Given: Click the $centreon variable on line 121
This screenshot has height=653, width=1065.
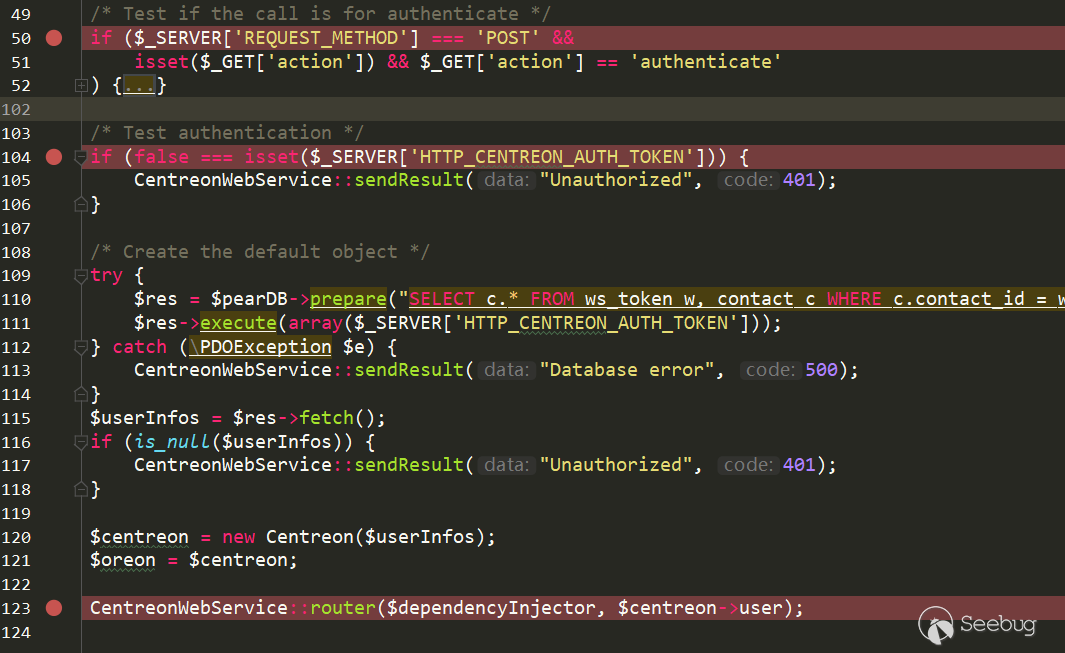Looking at the screenshot, I should click(x=238, y=561).
